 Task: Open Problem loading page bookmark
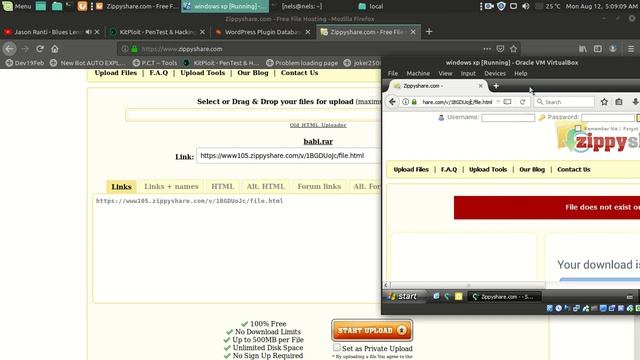[302, 63]
